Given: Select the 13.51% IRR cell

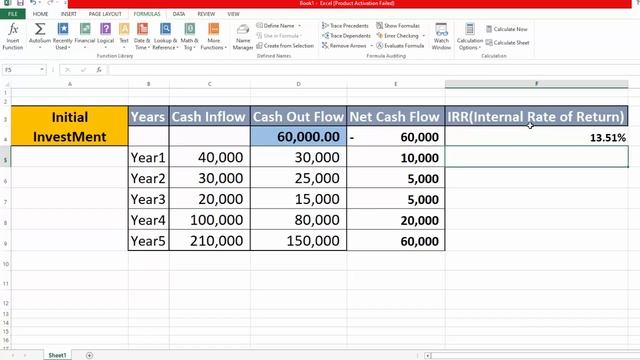Looking at the screenshot, I should click(536, 137).
